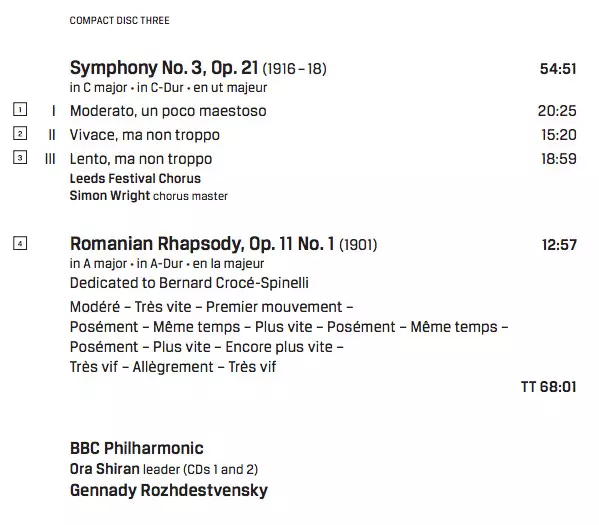Image resolution: width=599 pixels, height=525 pixels.
Task: Click the track 4 number box
Action: point(20,243)
